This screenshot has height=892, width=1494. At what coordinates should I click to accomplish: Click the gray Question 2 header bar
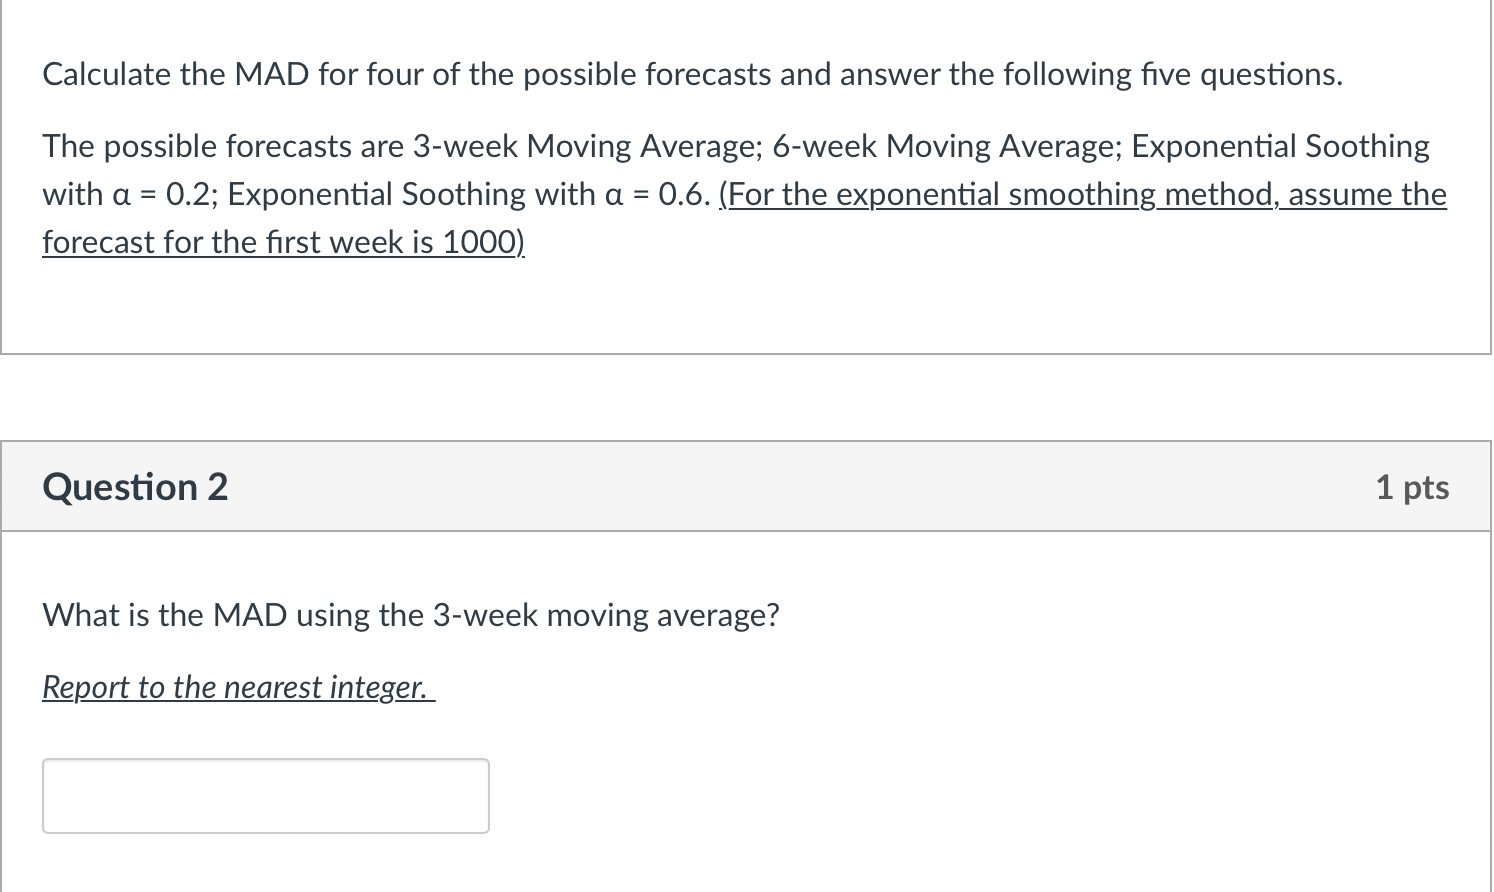point(746,486)
